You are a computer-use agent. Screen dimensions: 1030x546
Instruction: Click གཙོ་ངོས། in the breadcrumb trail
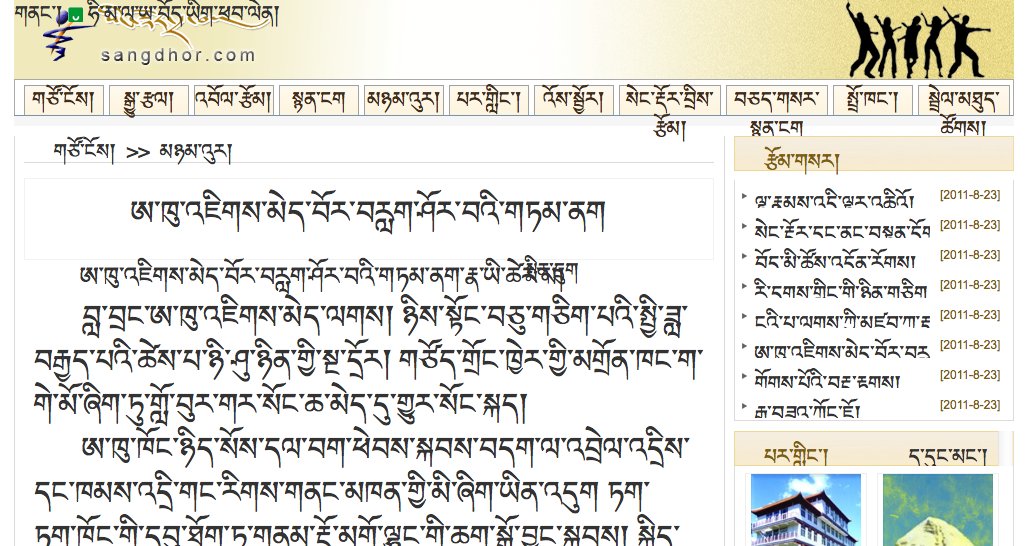(84, 152)
